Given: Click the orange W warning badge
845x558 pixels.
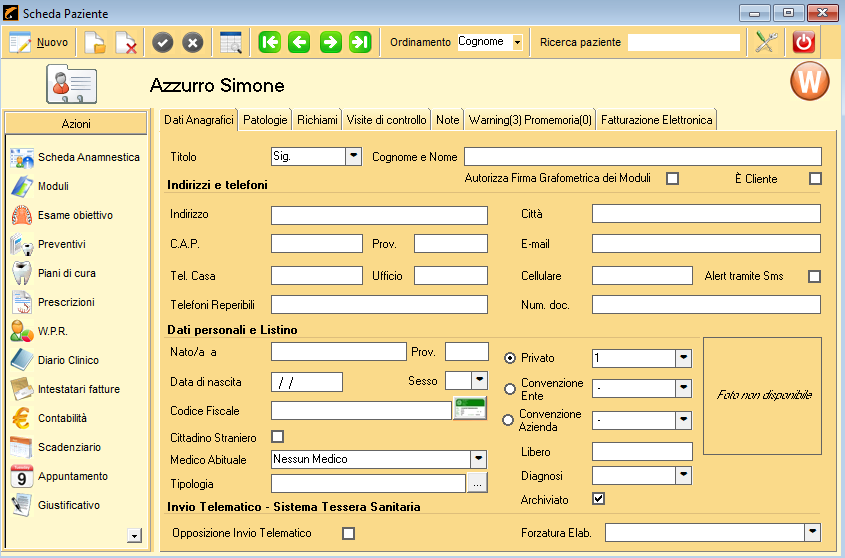Looking at the screenshot, I should 809,81.
